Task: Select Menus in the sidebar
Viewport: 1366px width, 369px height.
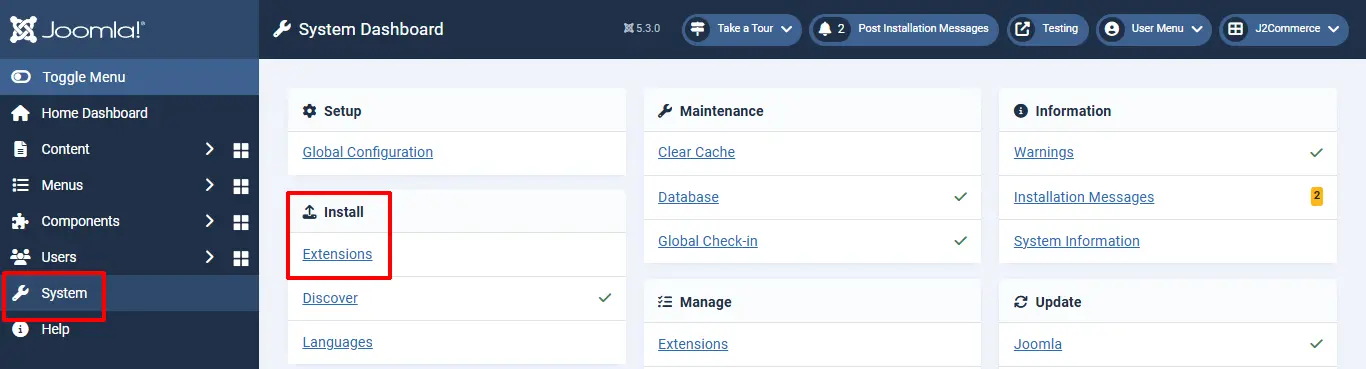Action: 62,185
